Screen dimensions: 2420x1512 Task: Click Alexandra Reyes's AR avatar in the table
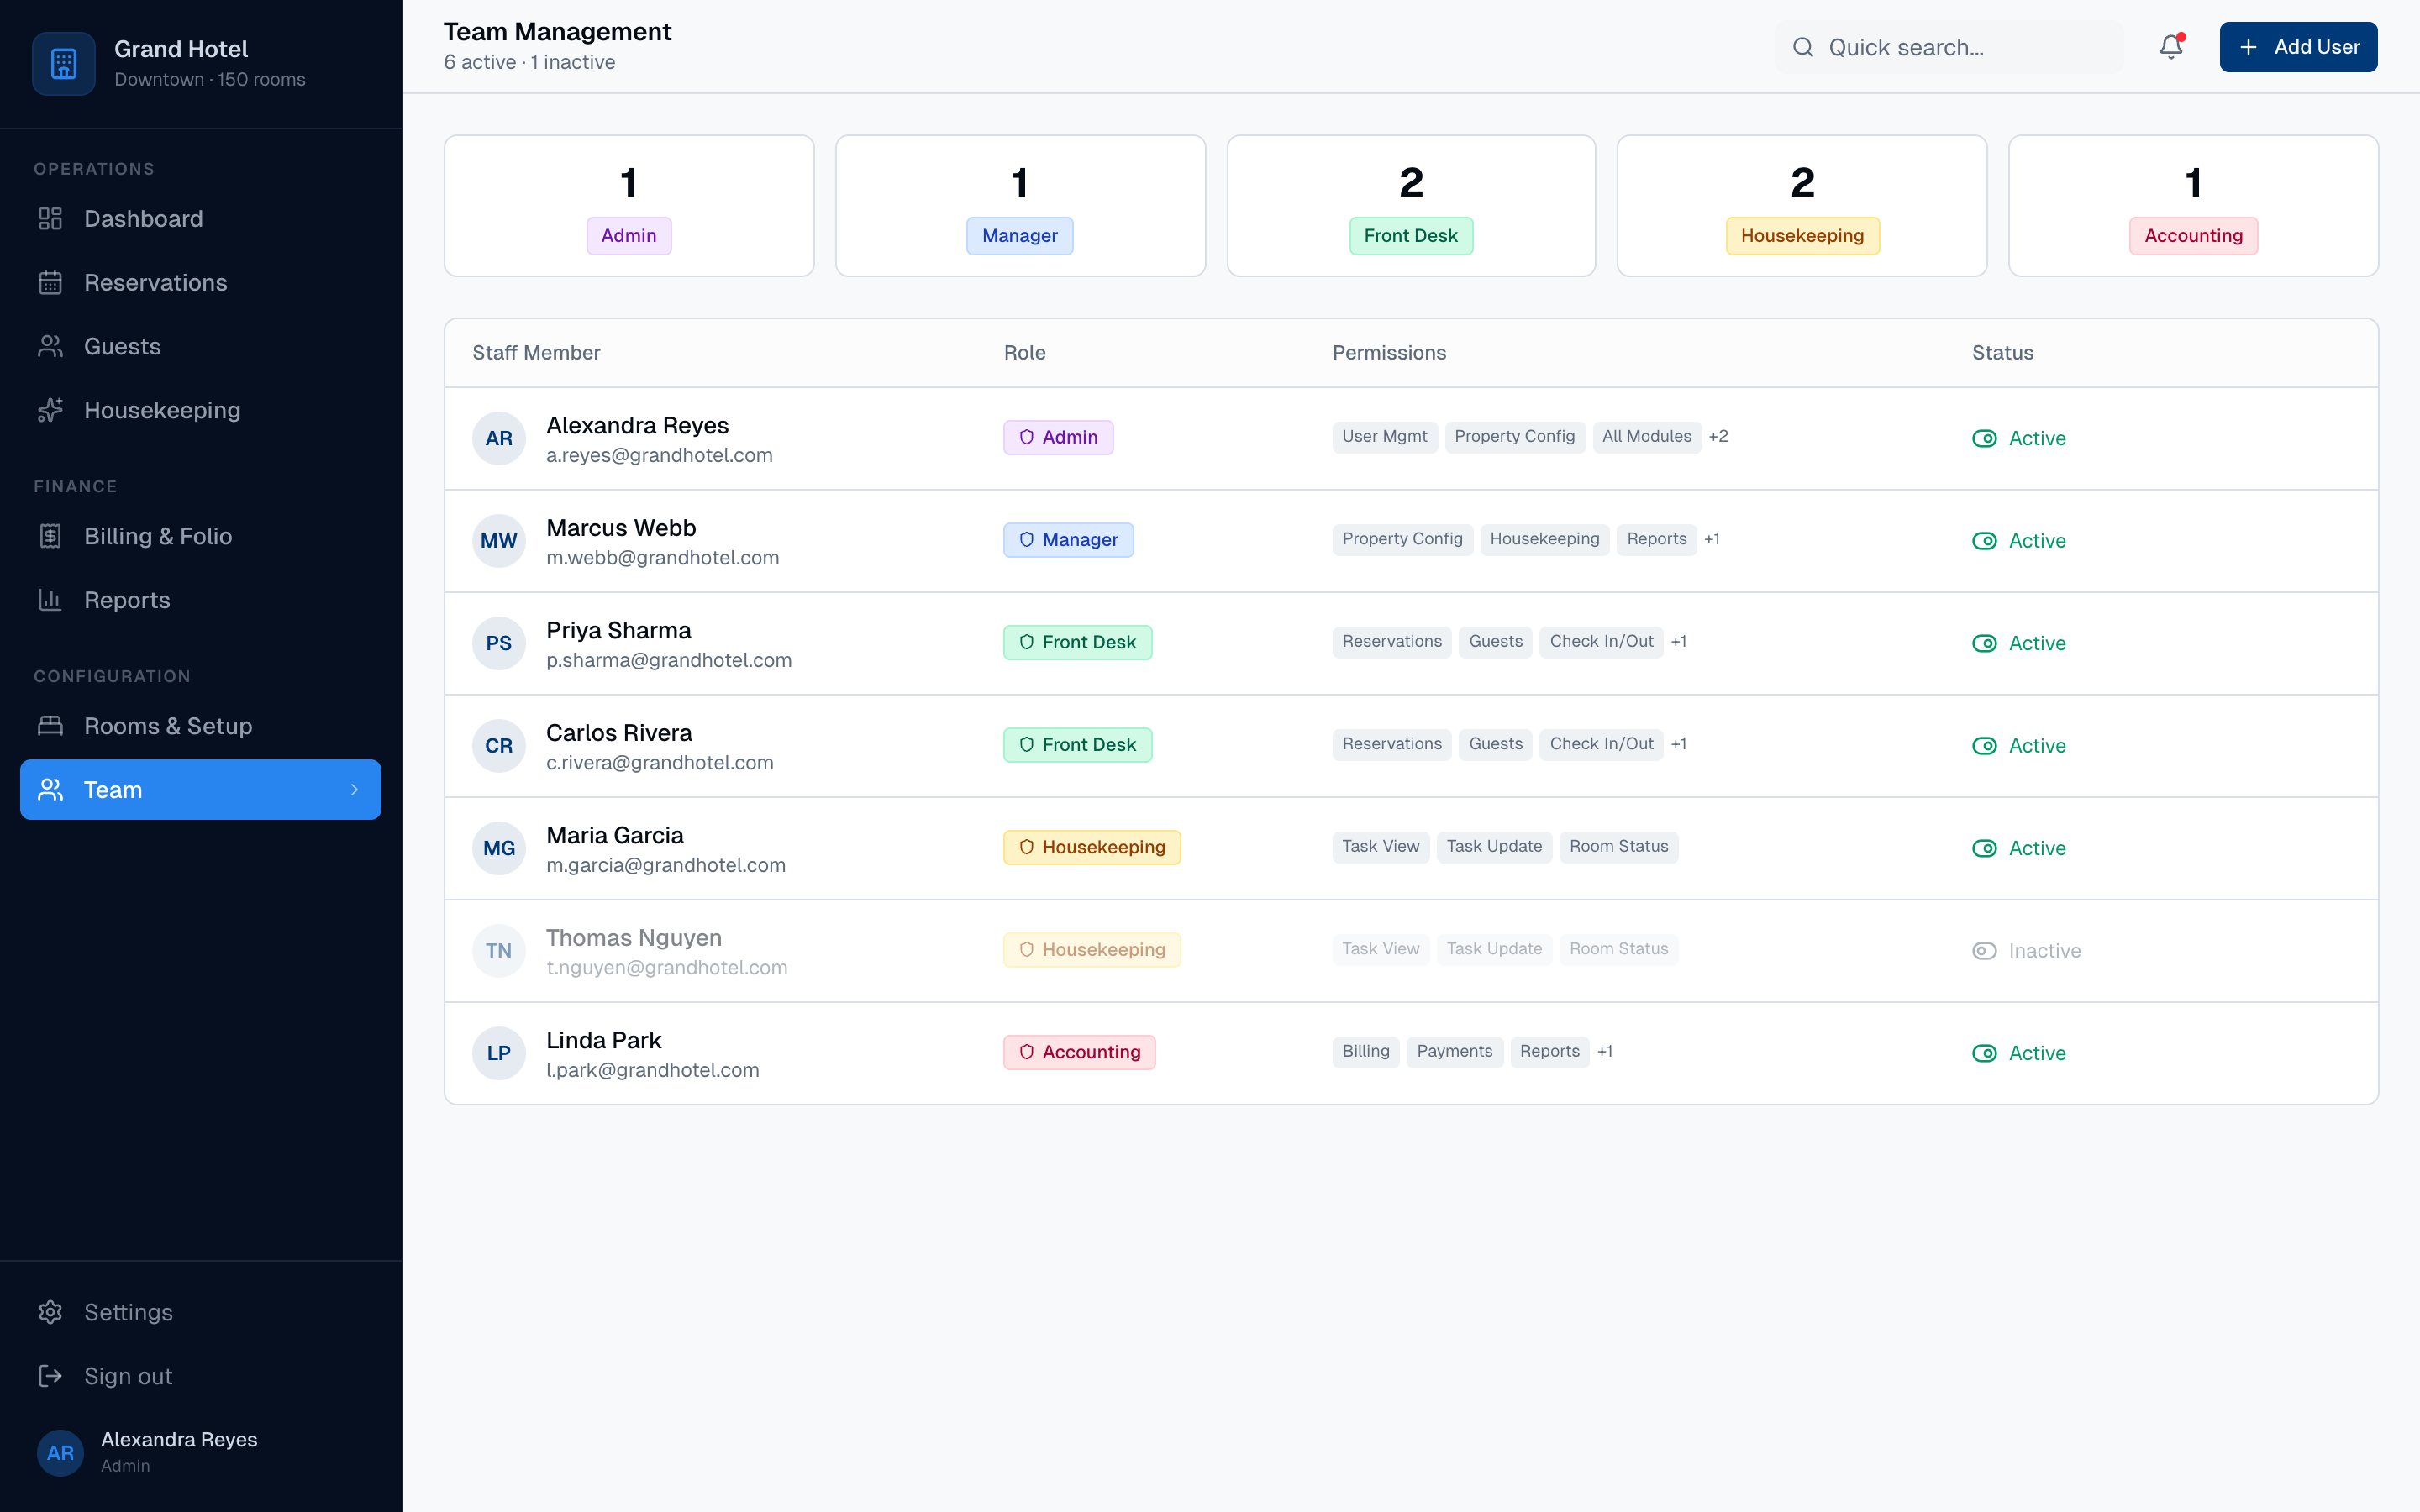[x=499, y=438]
